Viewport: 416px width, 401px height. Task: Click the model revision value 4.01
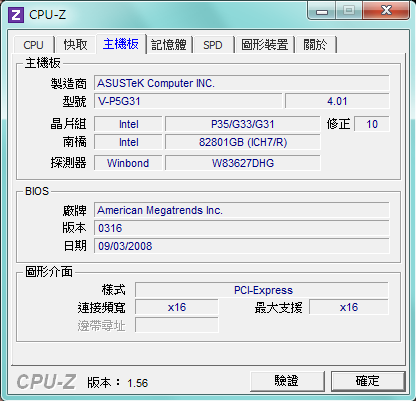(x=337, y=101)
